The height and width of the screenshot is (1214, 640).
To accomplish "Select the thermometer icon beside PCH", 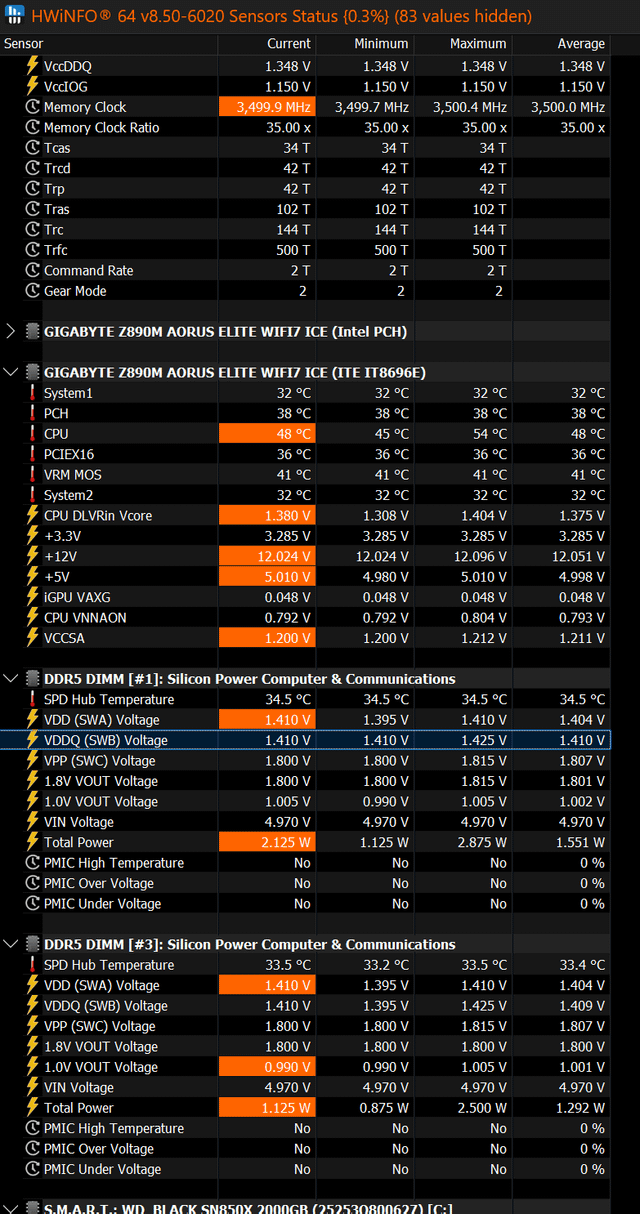I will coord(32,413).
